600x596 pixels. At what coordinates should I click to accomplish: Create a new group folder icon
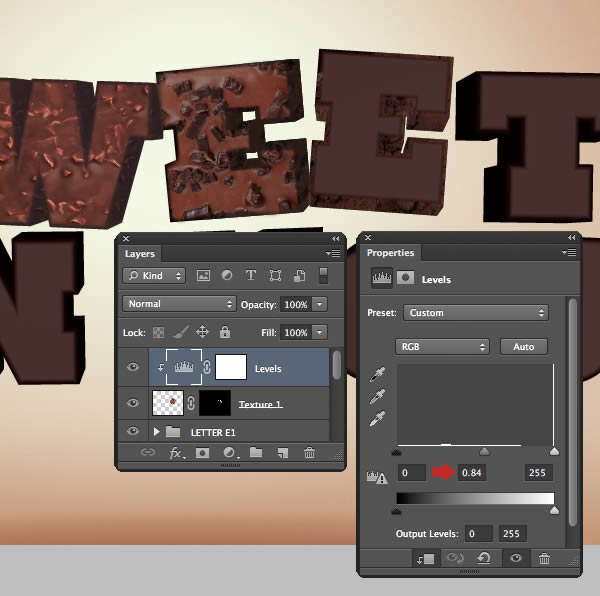pos(256,453)
